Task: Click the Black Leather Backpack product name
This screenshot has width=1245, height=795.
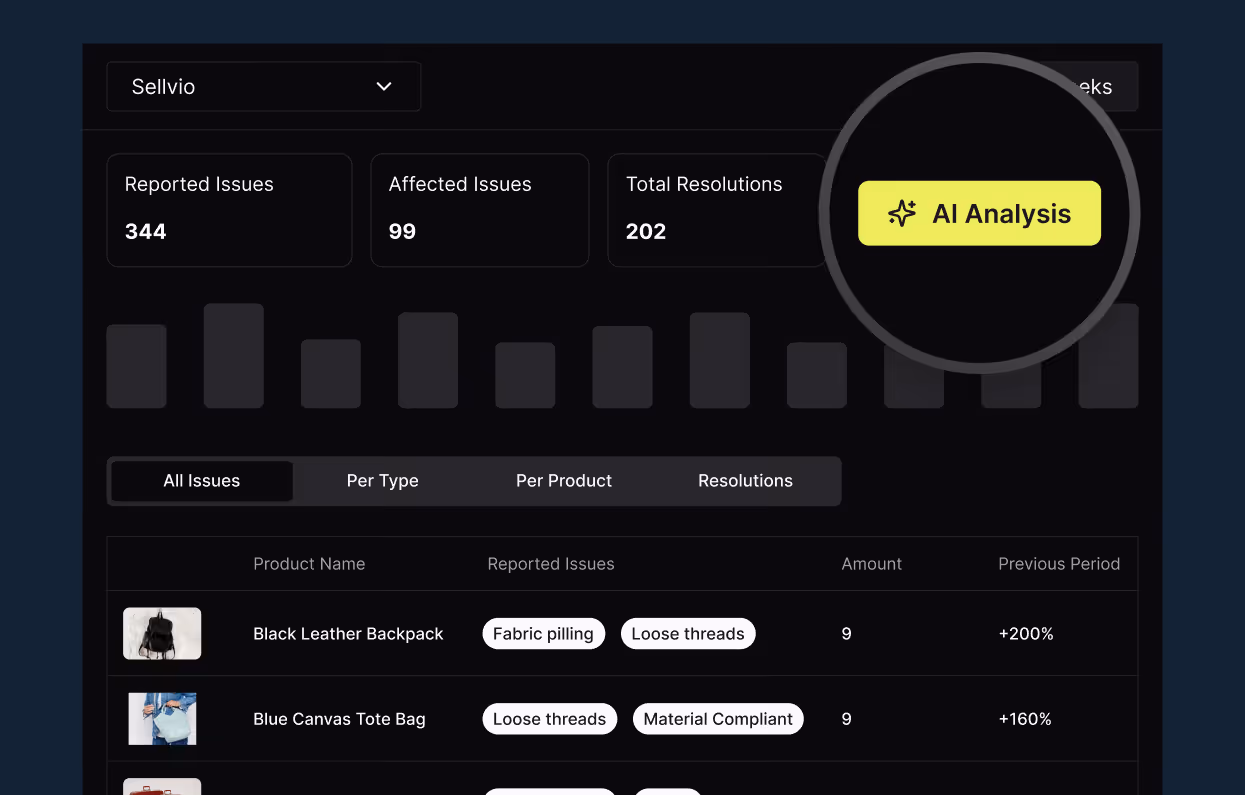Action: [x=348, y=634]
